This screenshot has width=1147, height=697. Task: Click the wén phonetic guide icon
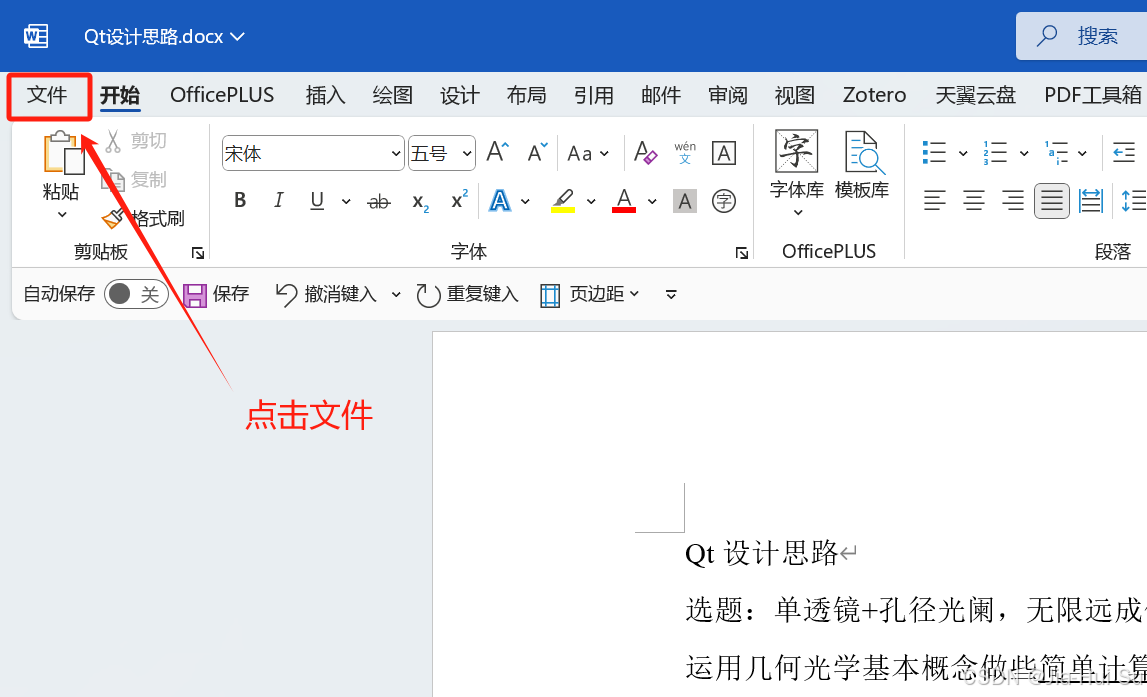(685, 153)
